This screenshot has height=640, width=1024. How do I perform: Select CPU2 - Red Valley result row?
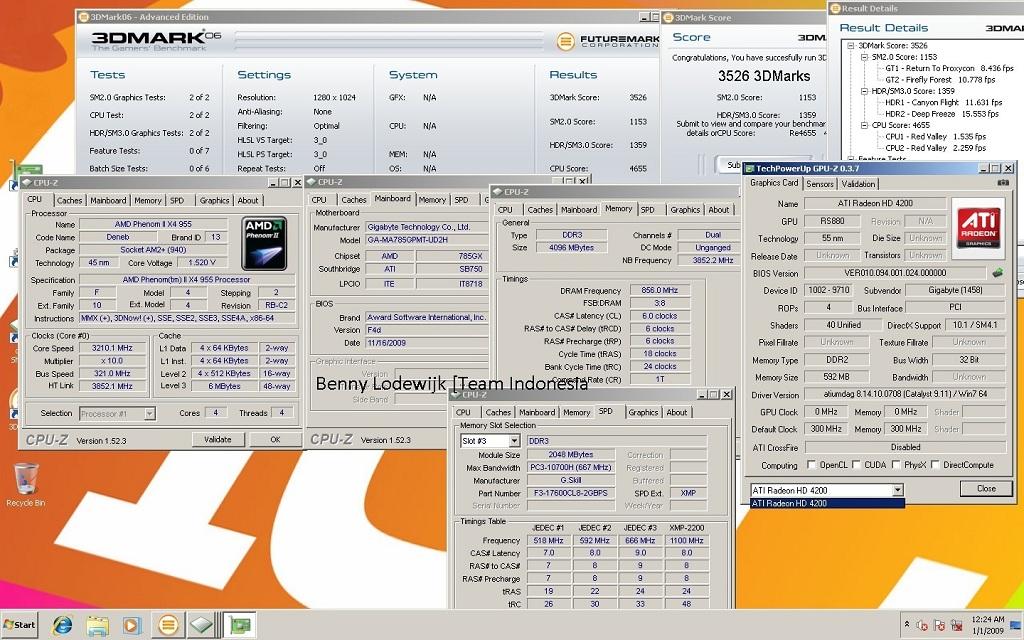point(935,148)
